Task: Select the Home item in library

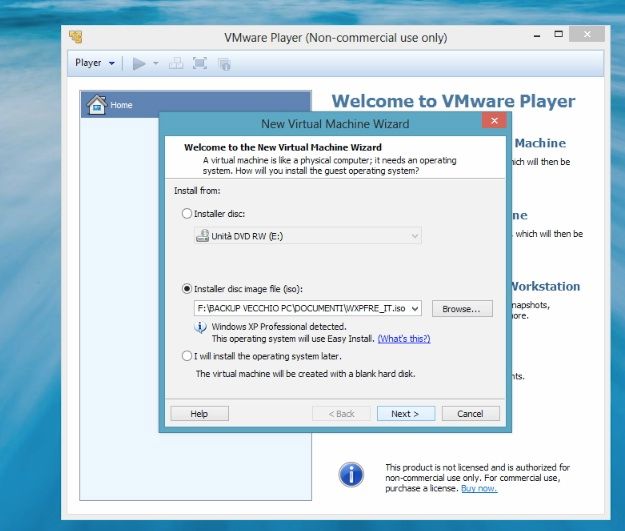Action: 196,104
